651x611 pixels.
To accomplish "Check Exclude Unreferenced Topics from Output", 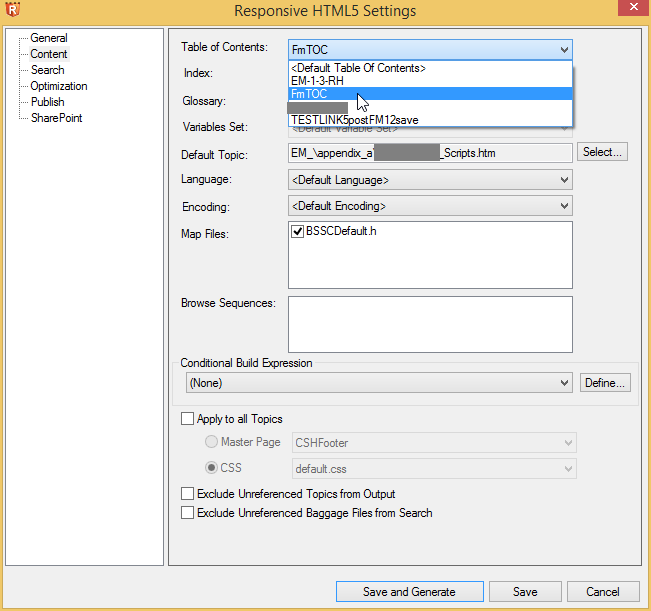I will [x=187, y=494].
